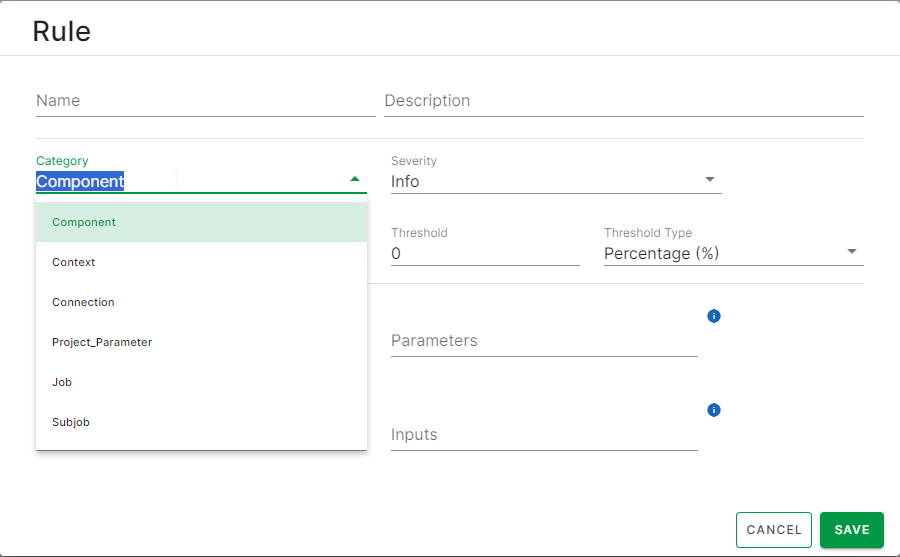The image size is (900, 557).
Task: Collapse the Category dropdown using its arrow
Action: pyautogui.click(x=354, y=180)
